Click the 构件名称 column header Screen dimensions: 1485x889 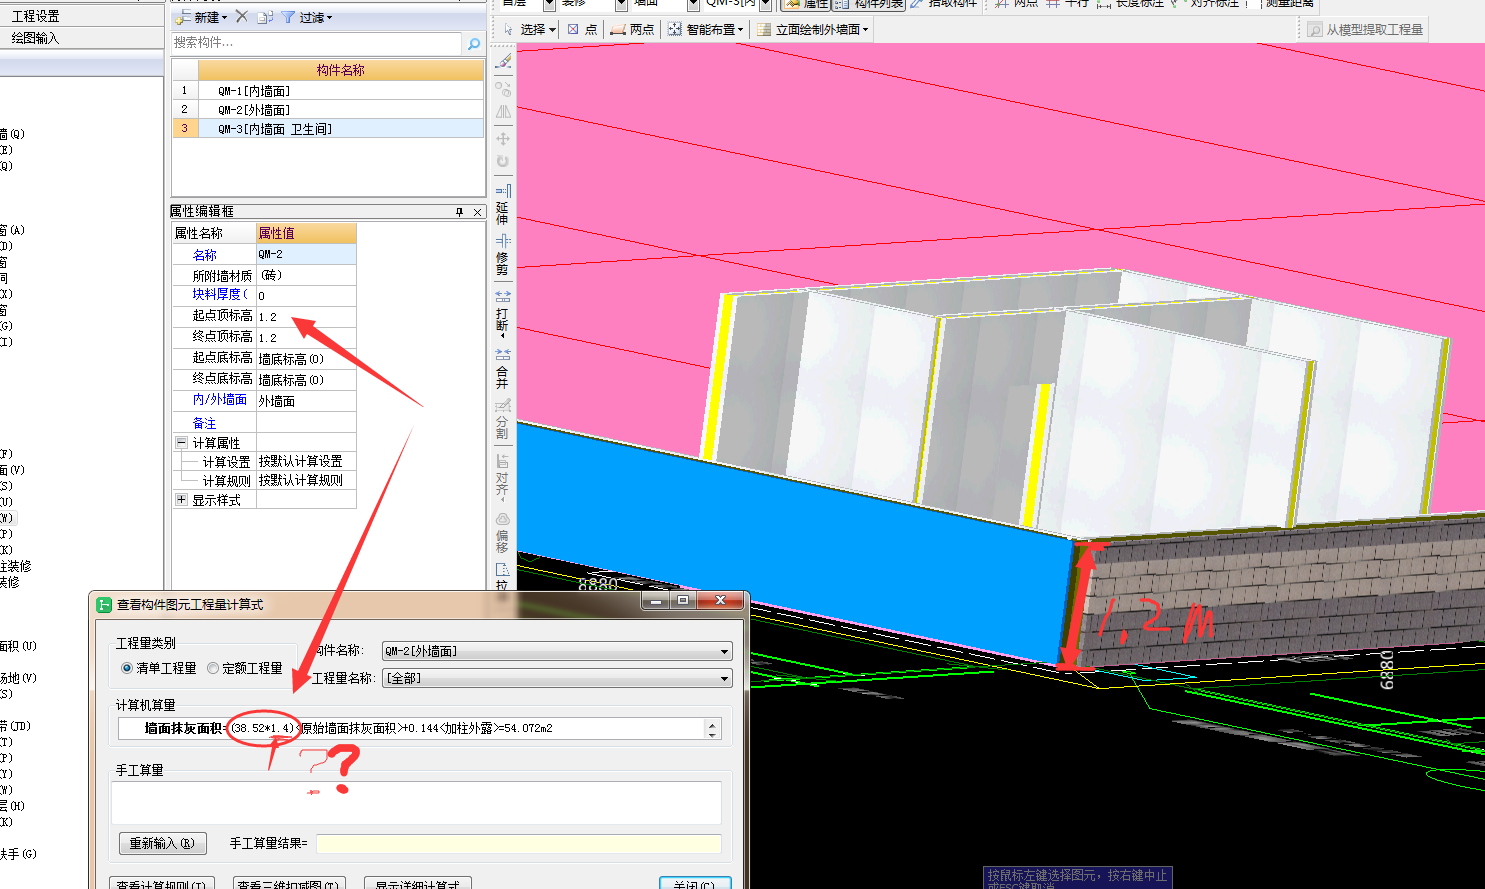(x=341, y=70)
